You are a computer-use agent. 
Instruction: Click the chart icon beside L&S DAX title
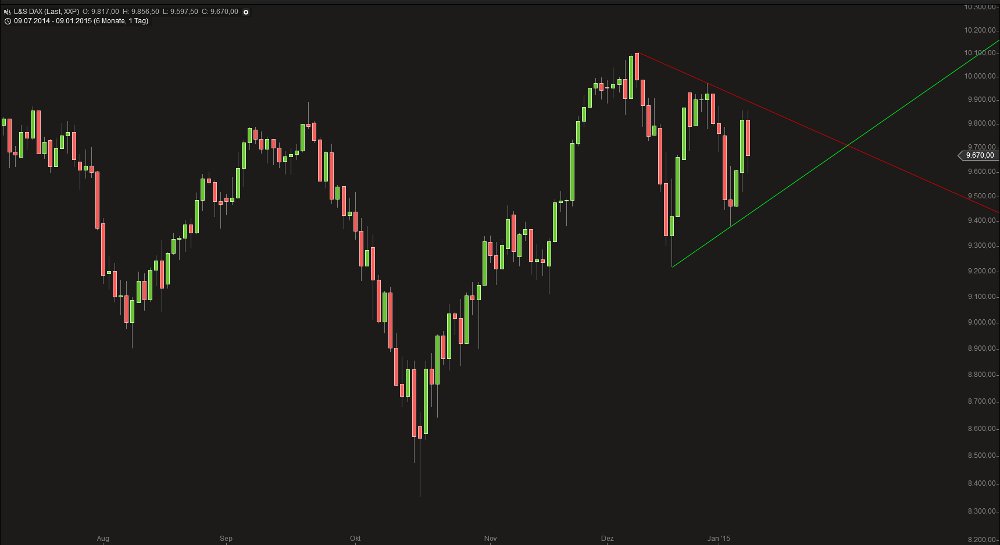pyautogui.click(x=6, y=10)
